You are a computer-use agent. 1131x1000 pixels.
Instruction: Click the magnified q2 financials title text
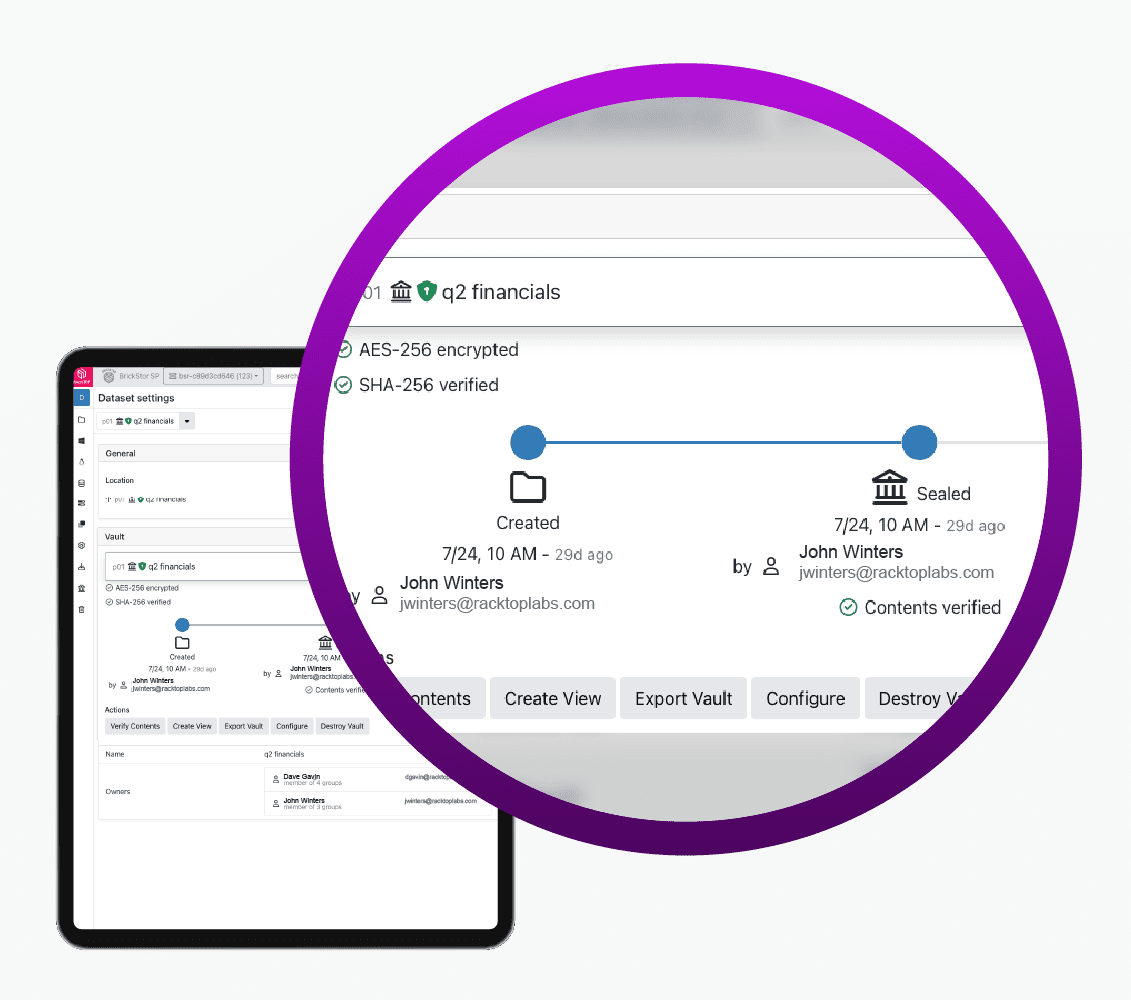[x=501, y=292]
